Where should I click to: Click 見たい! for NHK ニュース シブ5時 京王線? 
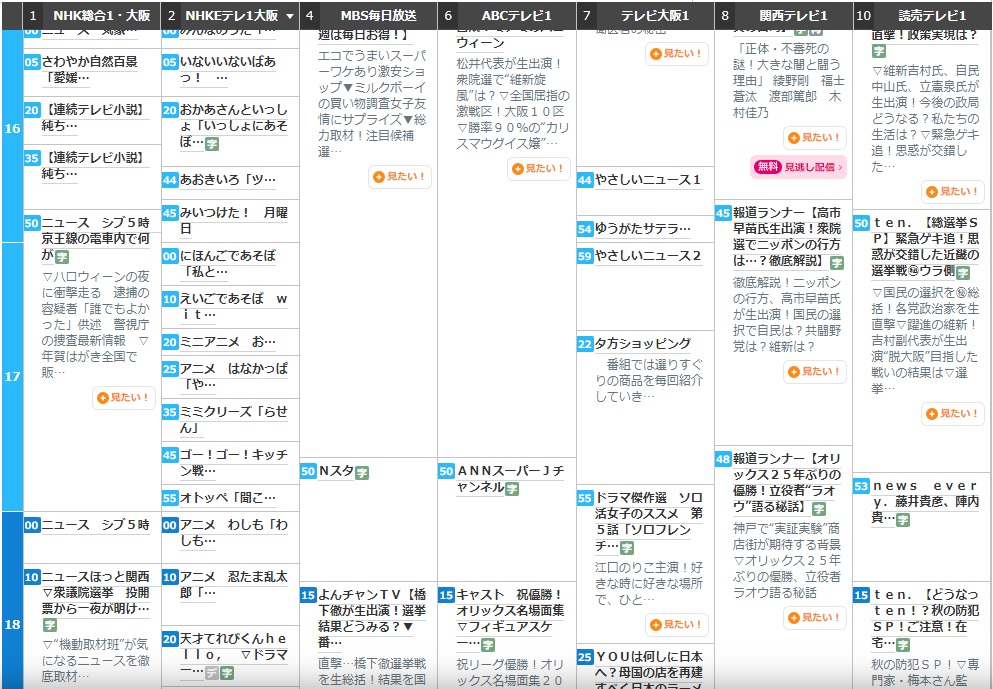coord(123,398)
